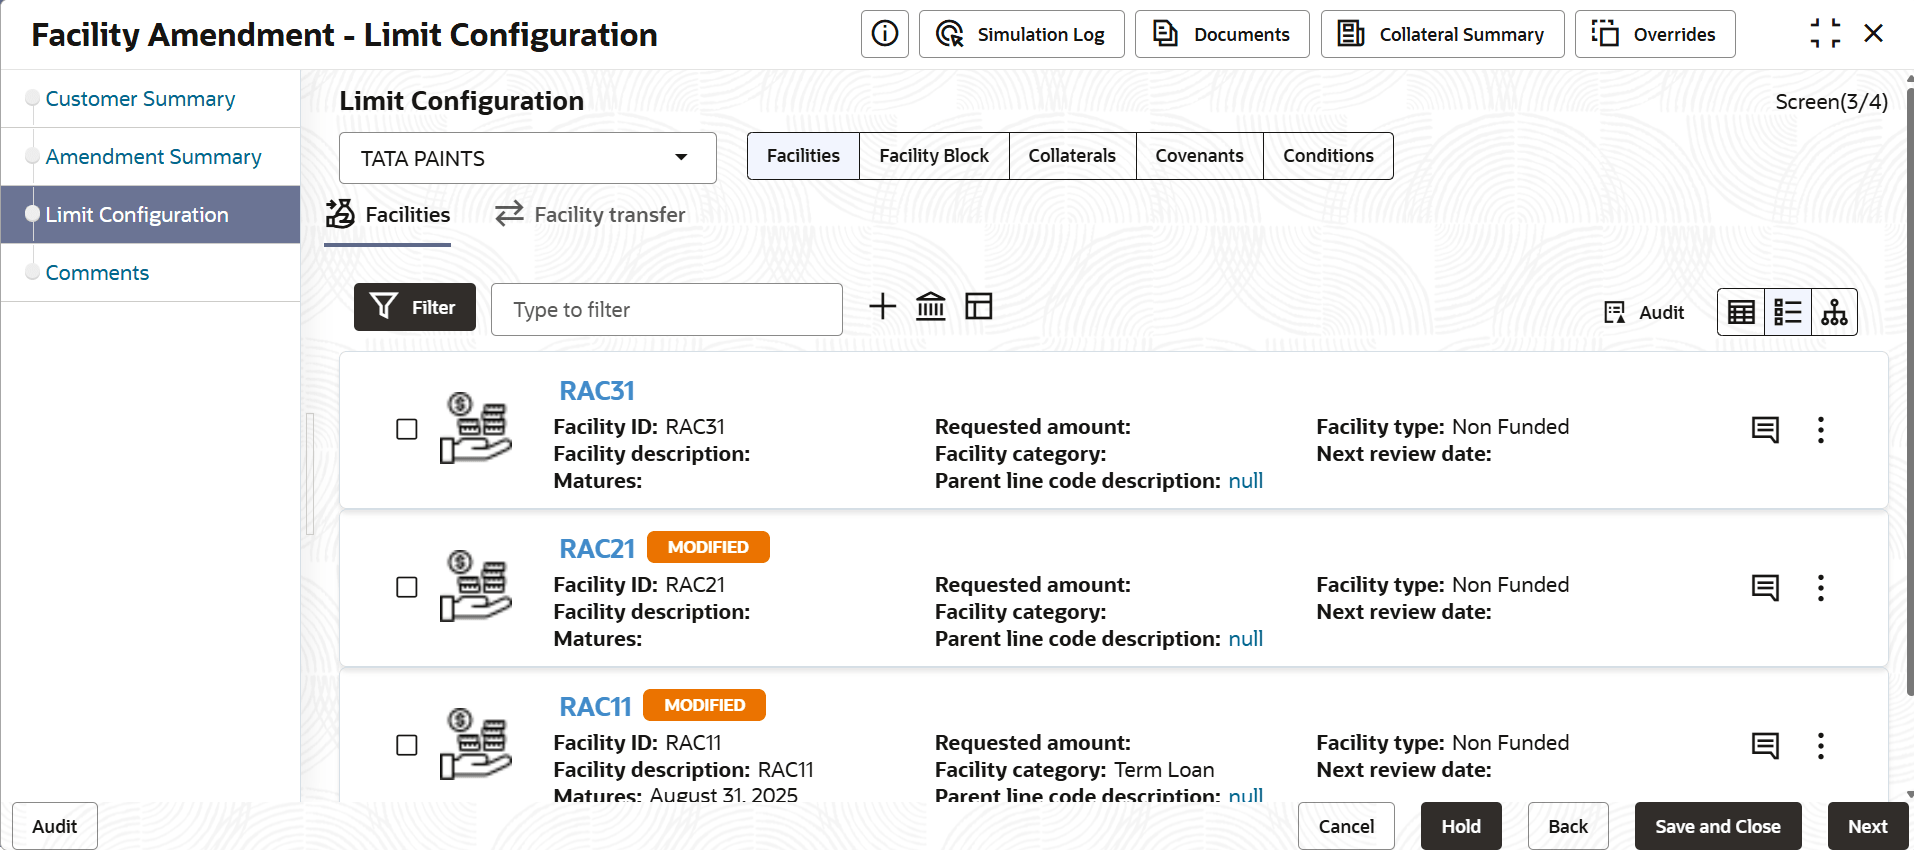
Task: Switch to the Collaterals tab
Action: point(1072,156)
